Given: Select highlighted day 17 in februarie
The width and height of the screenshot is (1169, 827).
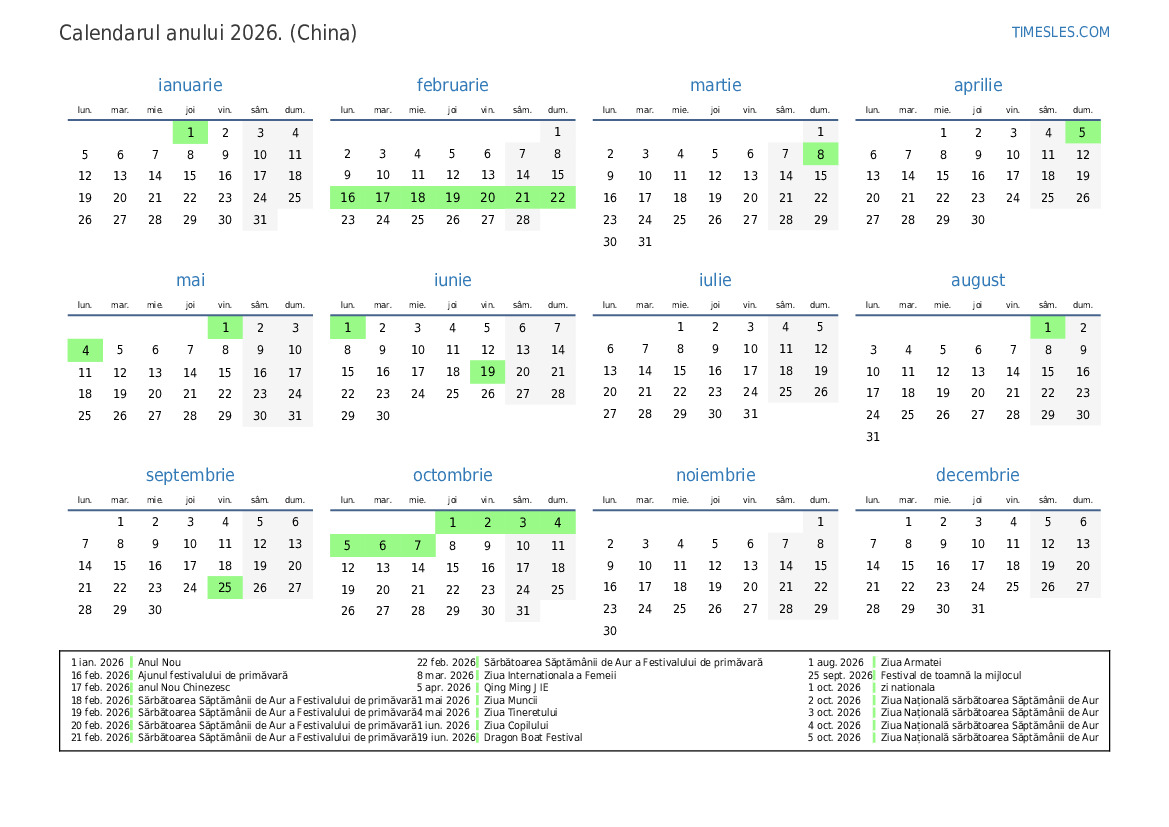Looking at the screenshot, I should 382,198.
